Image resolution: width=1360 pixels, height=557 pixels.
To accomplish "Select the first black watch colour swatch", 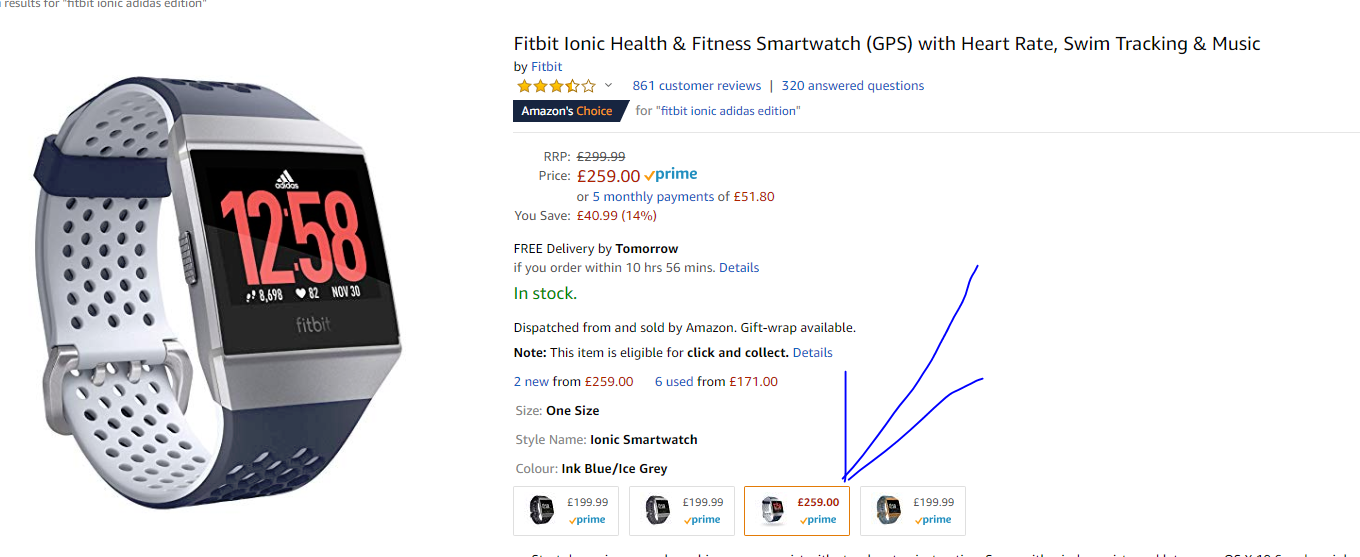I will (x=565, y=511).
